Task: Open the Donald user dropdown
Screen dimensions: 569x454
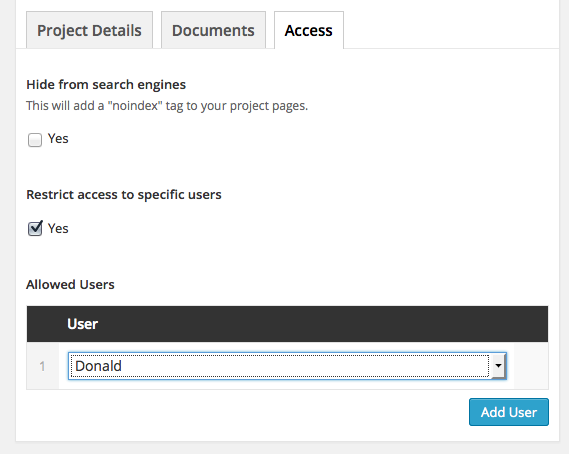Action: coord(287,366)
